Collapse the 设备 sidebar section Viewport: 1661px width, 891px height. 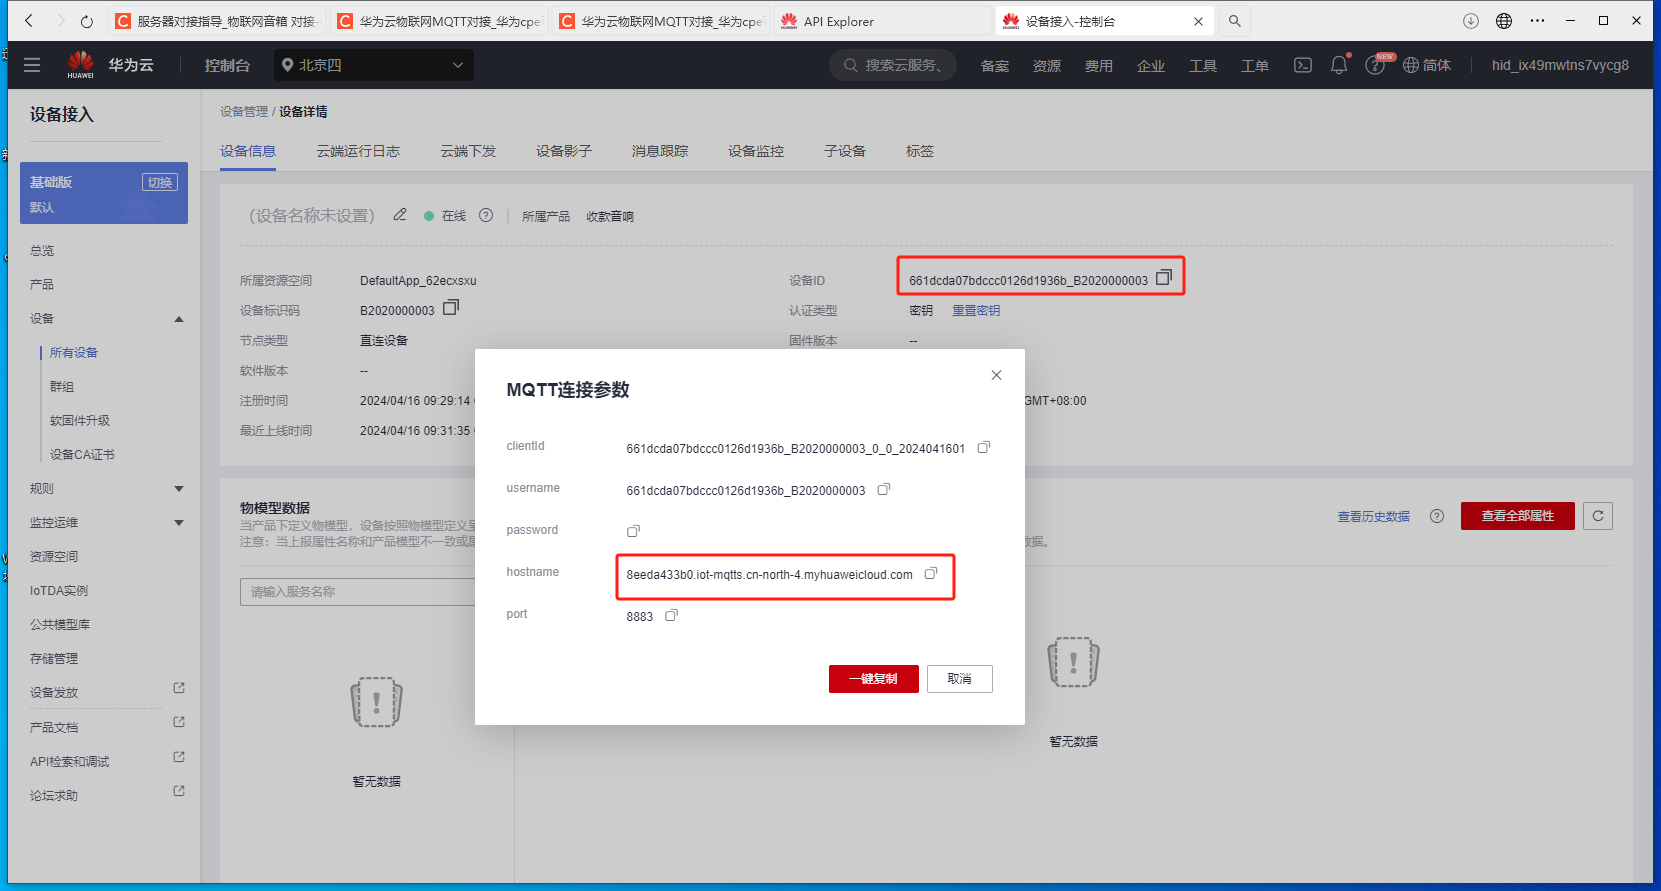(x=179, y=319)
